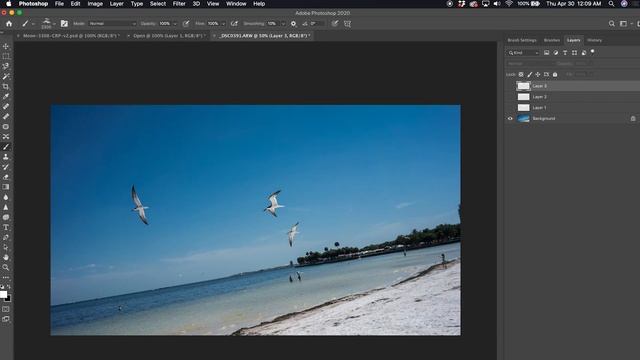Open the Edit Toolbar three-dots button

click(6, 278)
